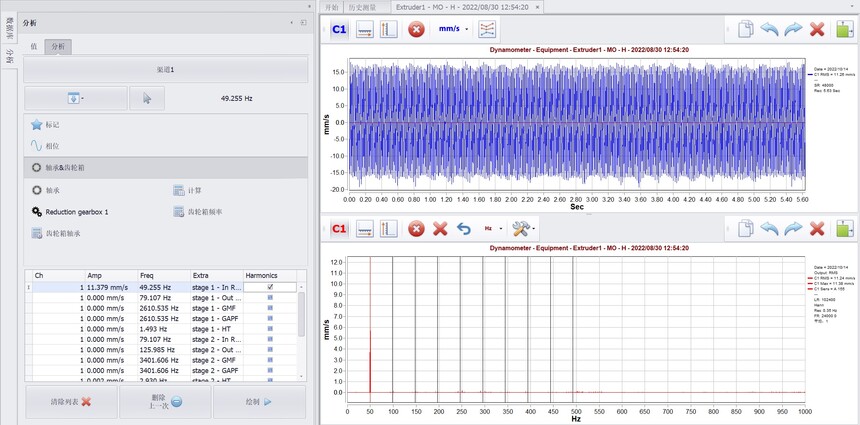
Task: Click the red circle X icon in the spectrum toolbar
Action: tap(416, 228)
